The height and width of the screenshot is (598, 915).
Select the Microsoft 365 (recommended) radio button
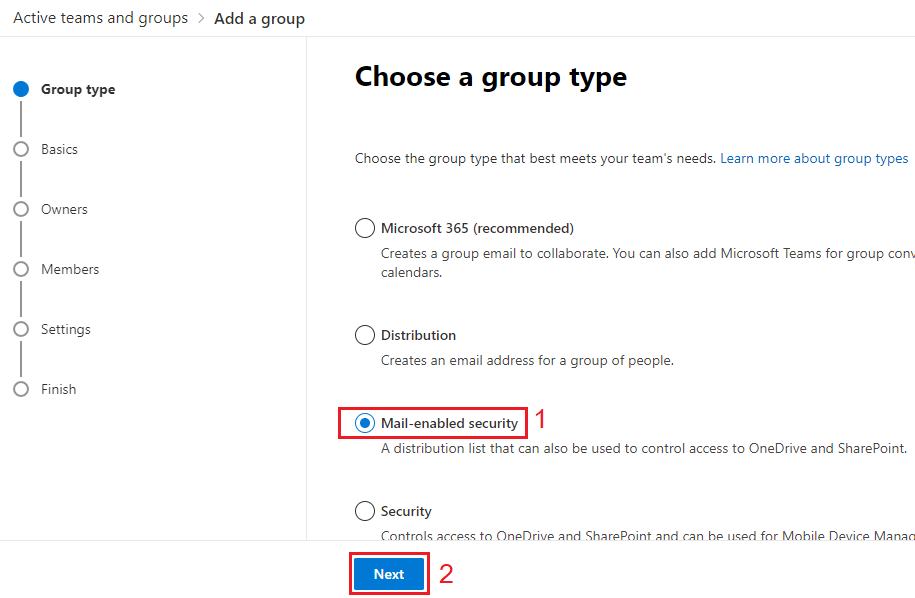[365, 228]
